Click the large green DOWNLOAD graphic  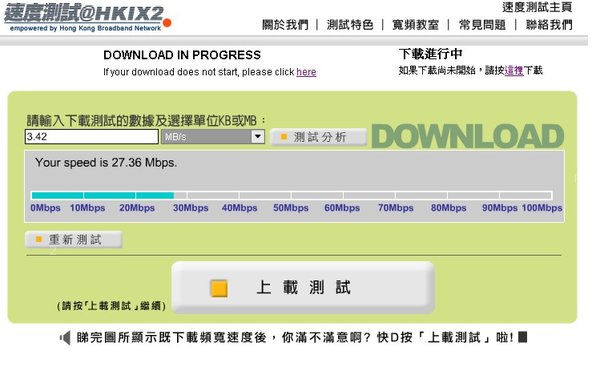(x=468, y=136)
